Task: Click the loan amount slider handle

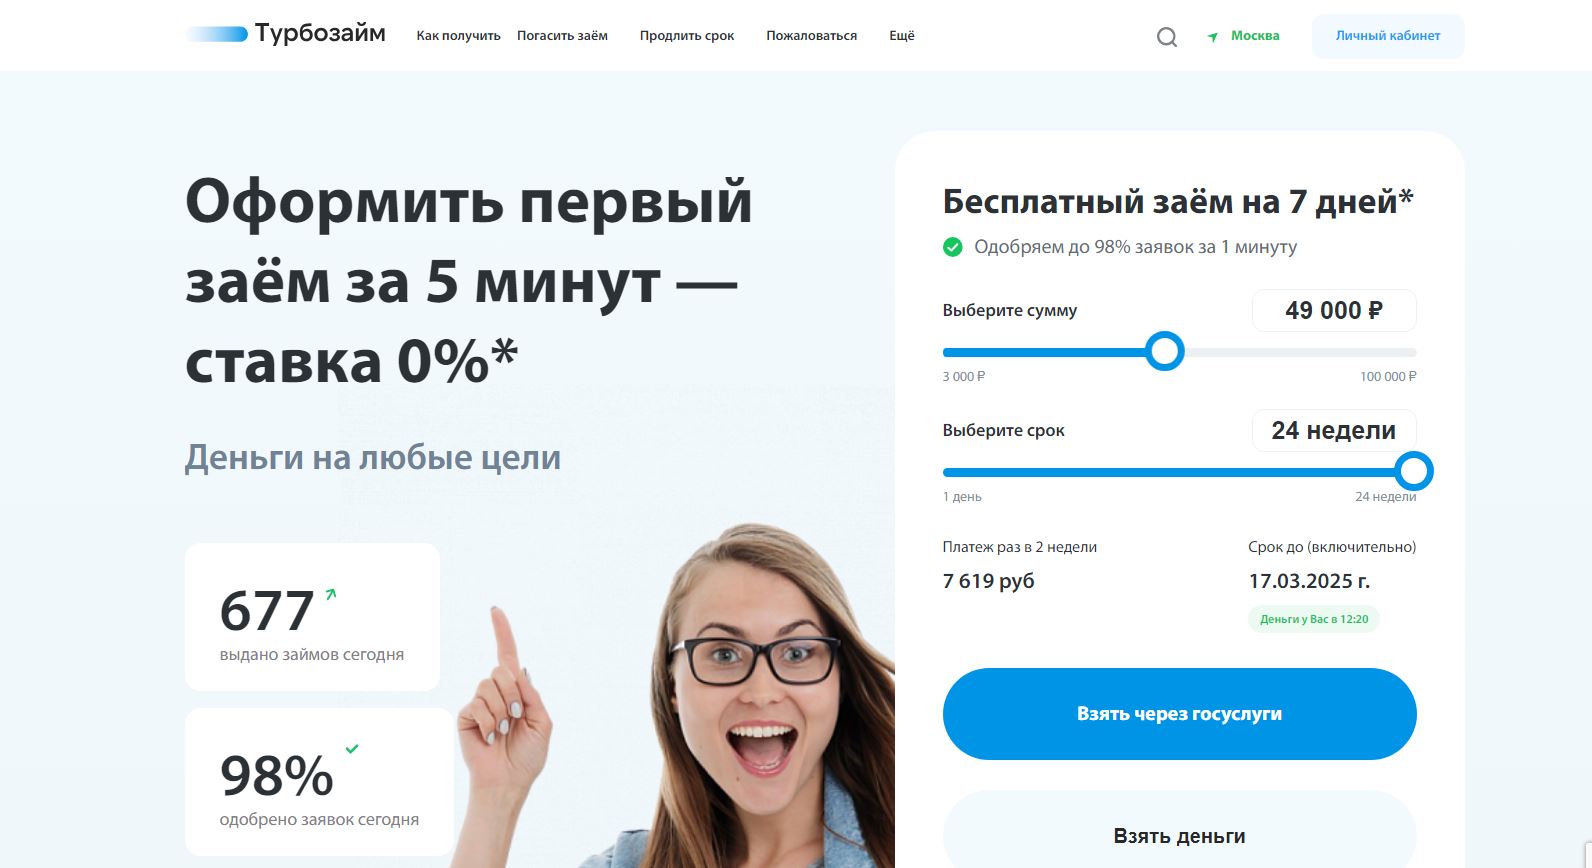Action: (x=1164, y=352)
